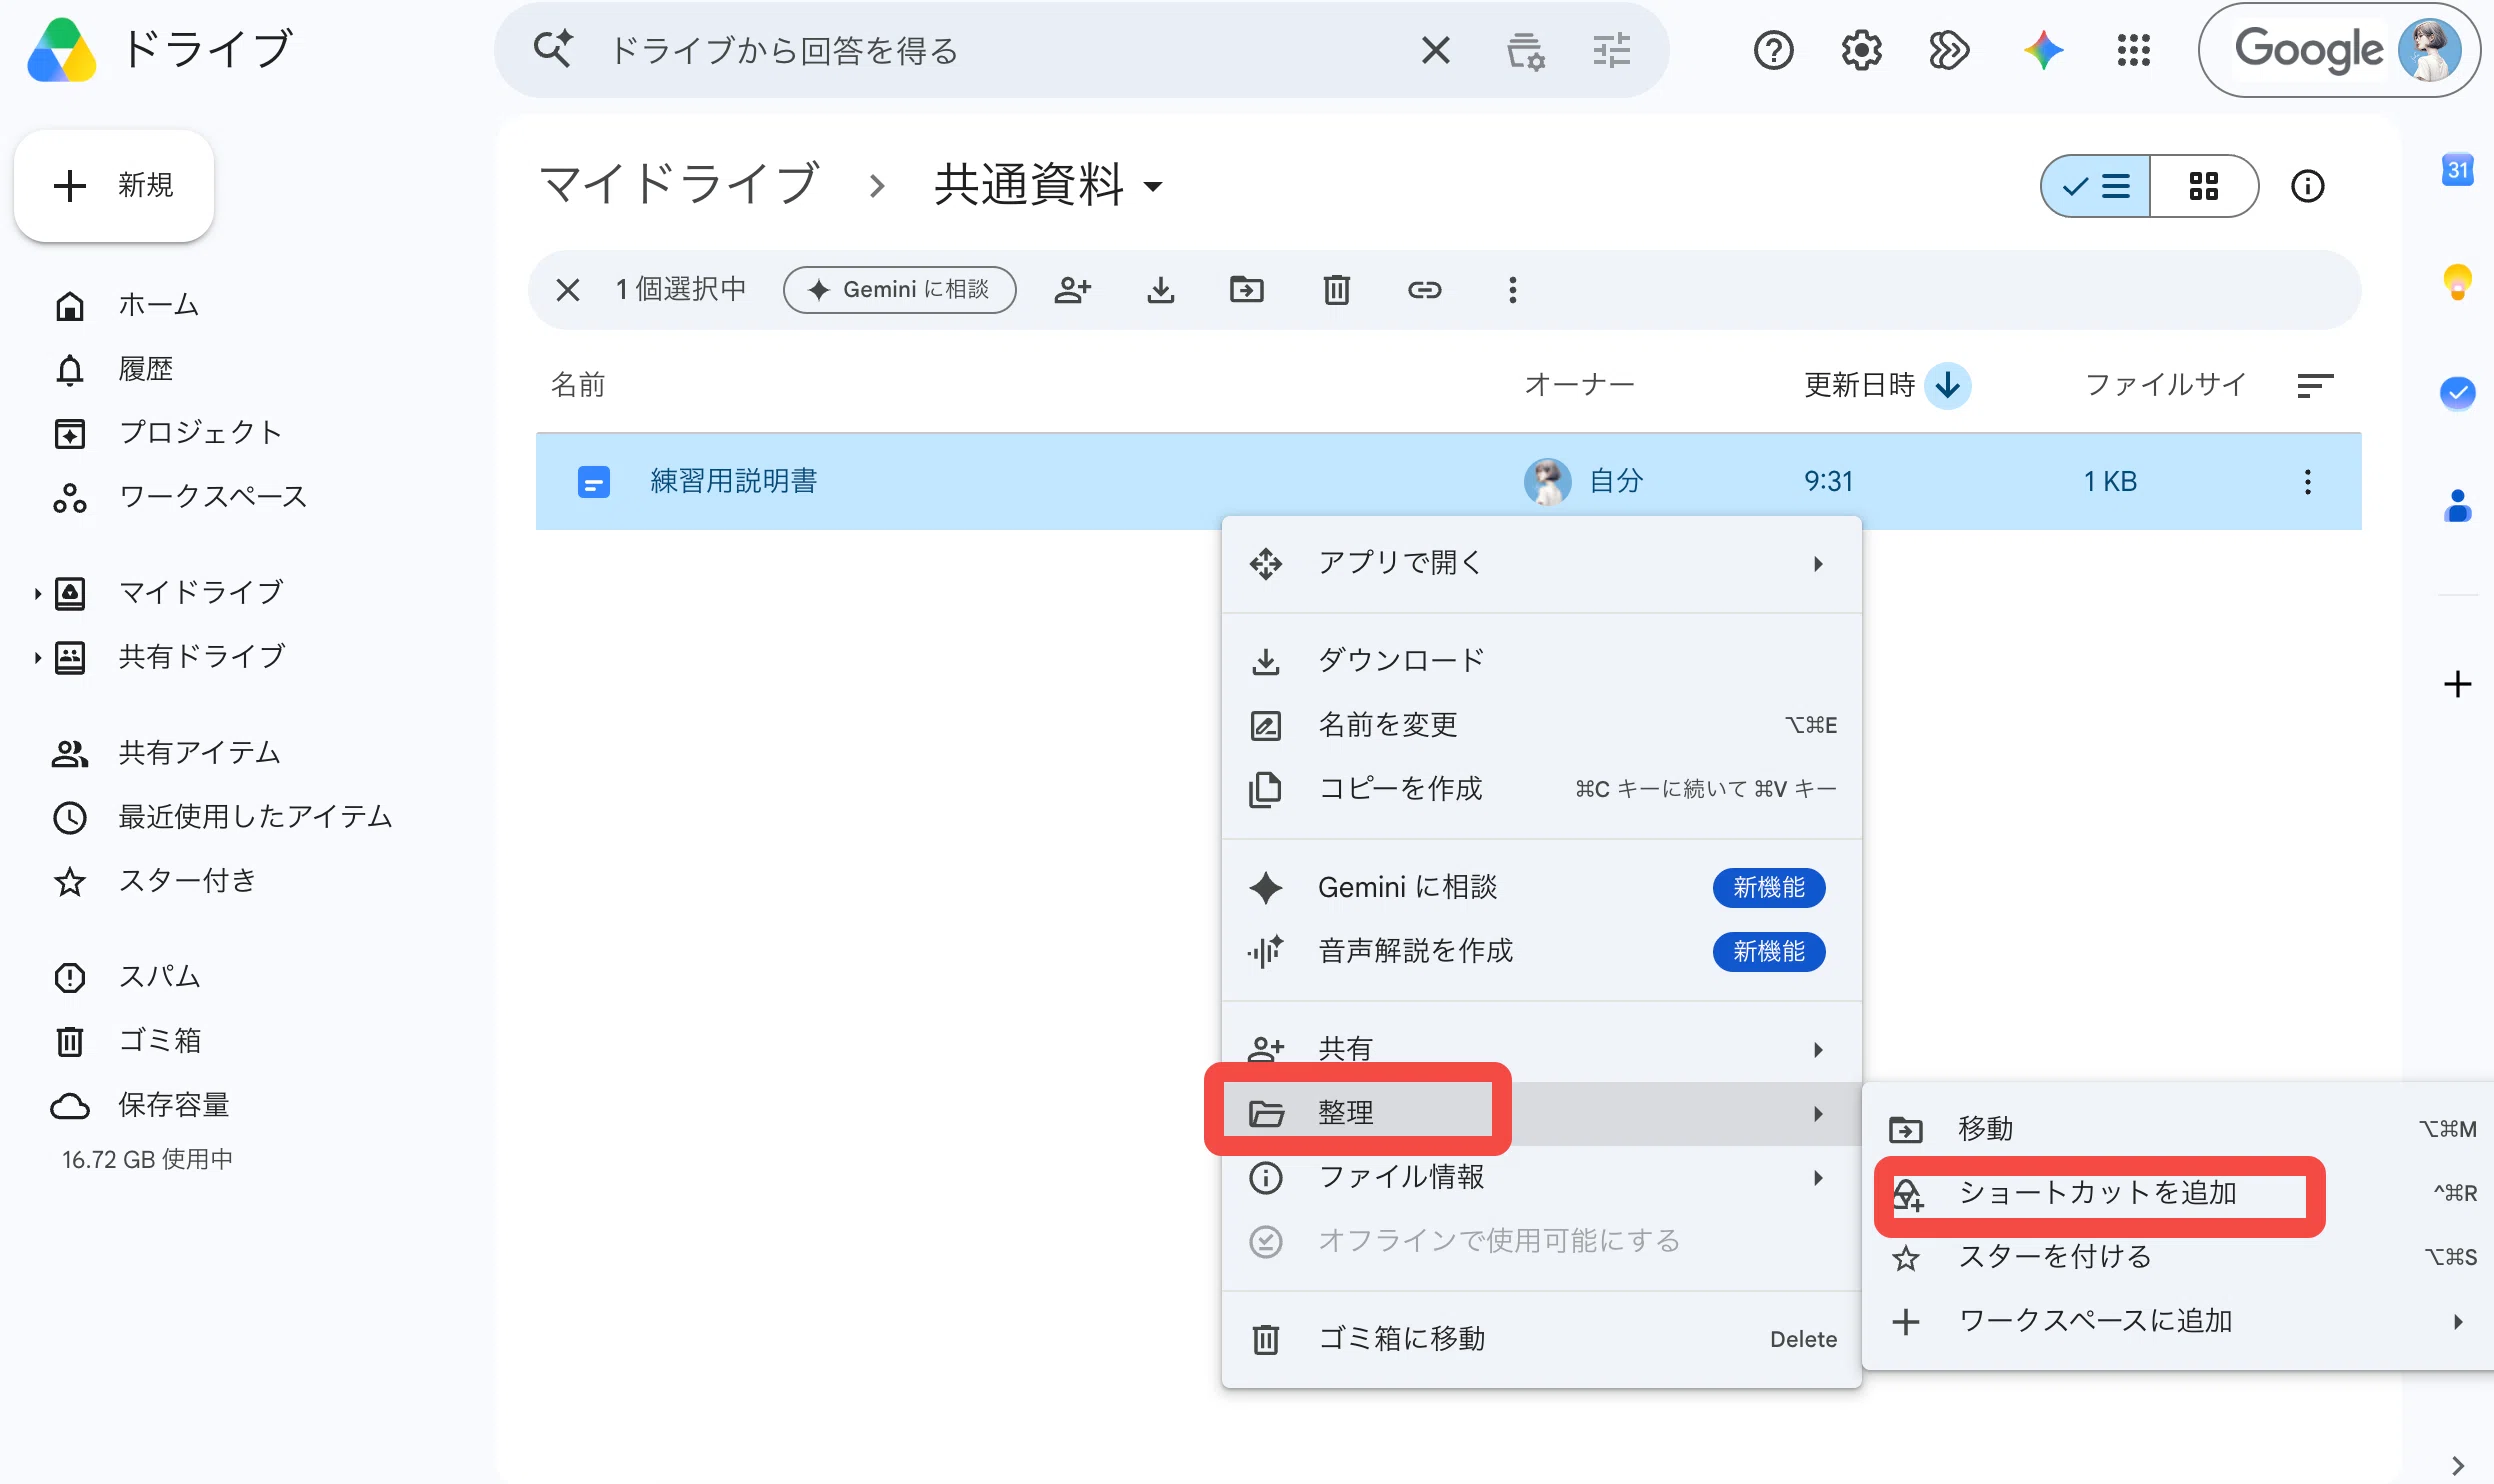Choose 名前を変更 from context menu
This screenshot has width=2494, height=1484.
[x=1541, y=725]
